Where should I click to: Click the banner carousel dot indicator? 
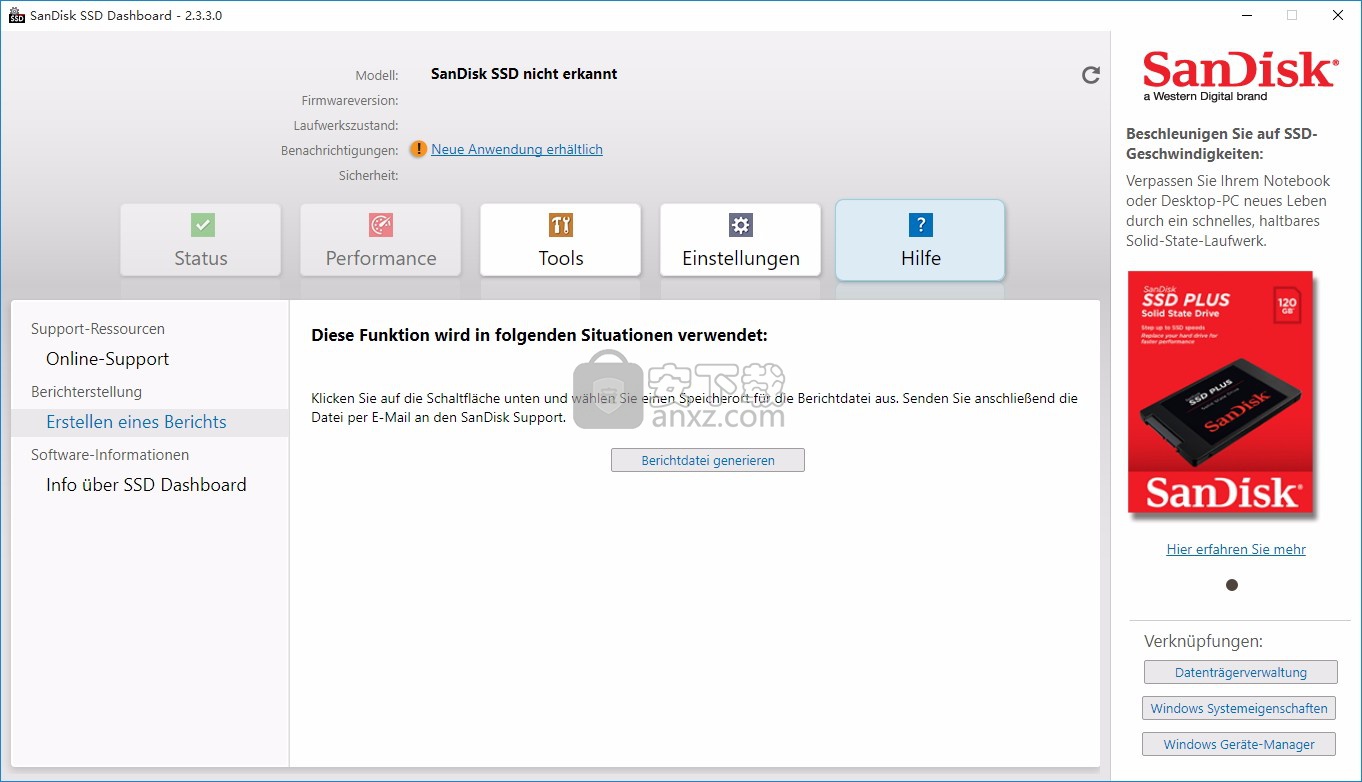pyautogui.click(x=1232, y=585)
